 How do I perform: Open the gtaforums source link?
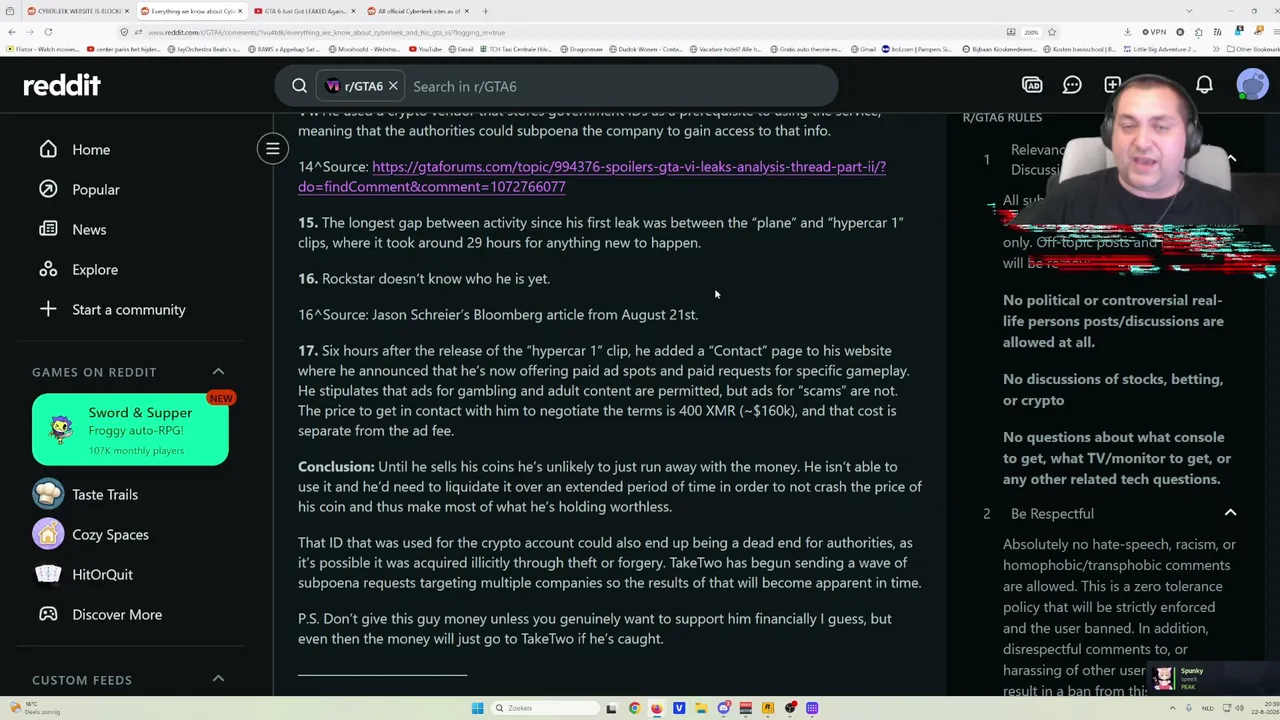[592, 176]
